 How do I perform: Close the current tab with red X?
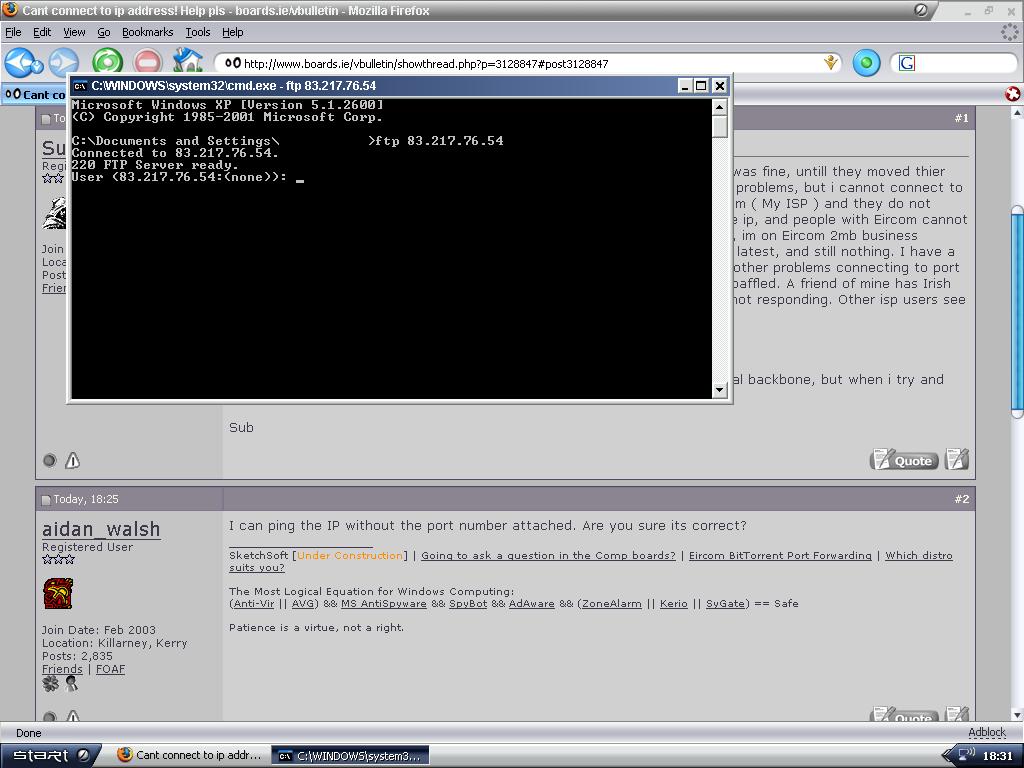click(x=1012, y=95)
